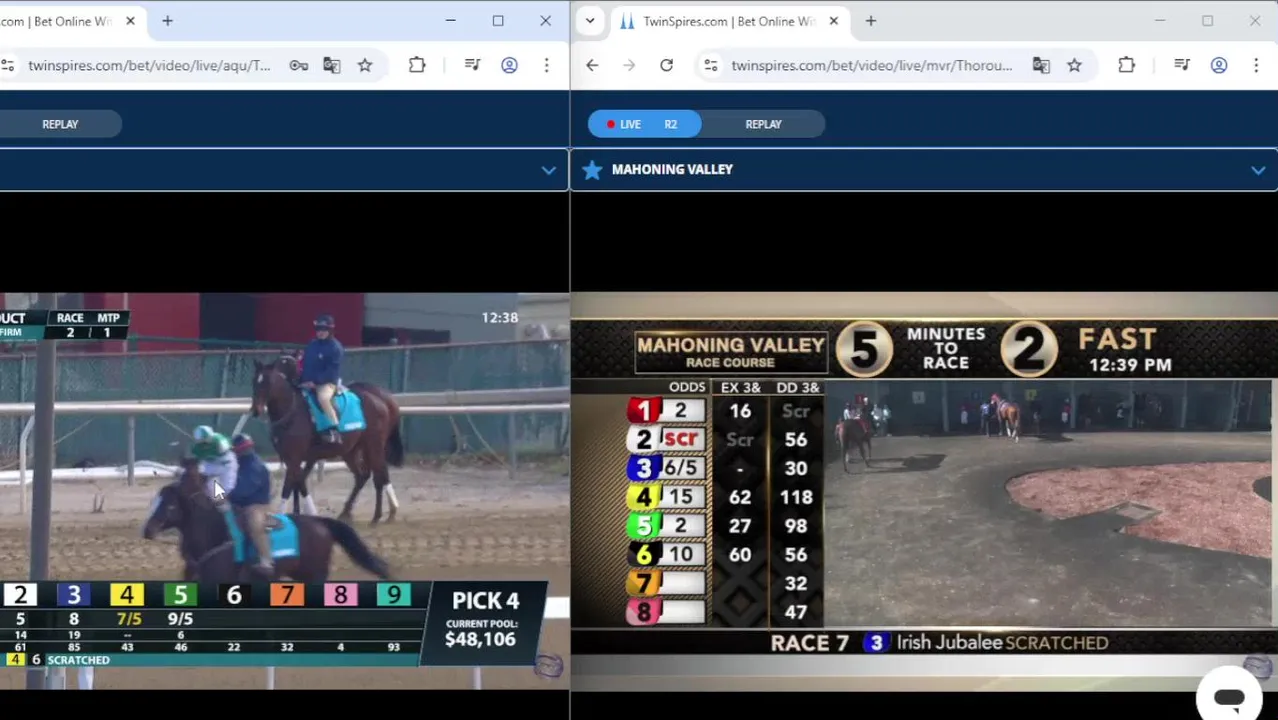Viewport: 1278px width, 720px height.
Task: Click the Mahoning Valley favorite star icon
Action: pos(592,170)
